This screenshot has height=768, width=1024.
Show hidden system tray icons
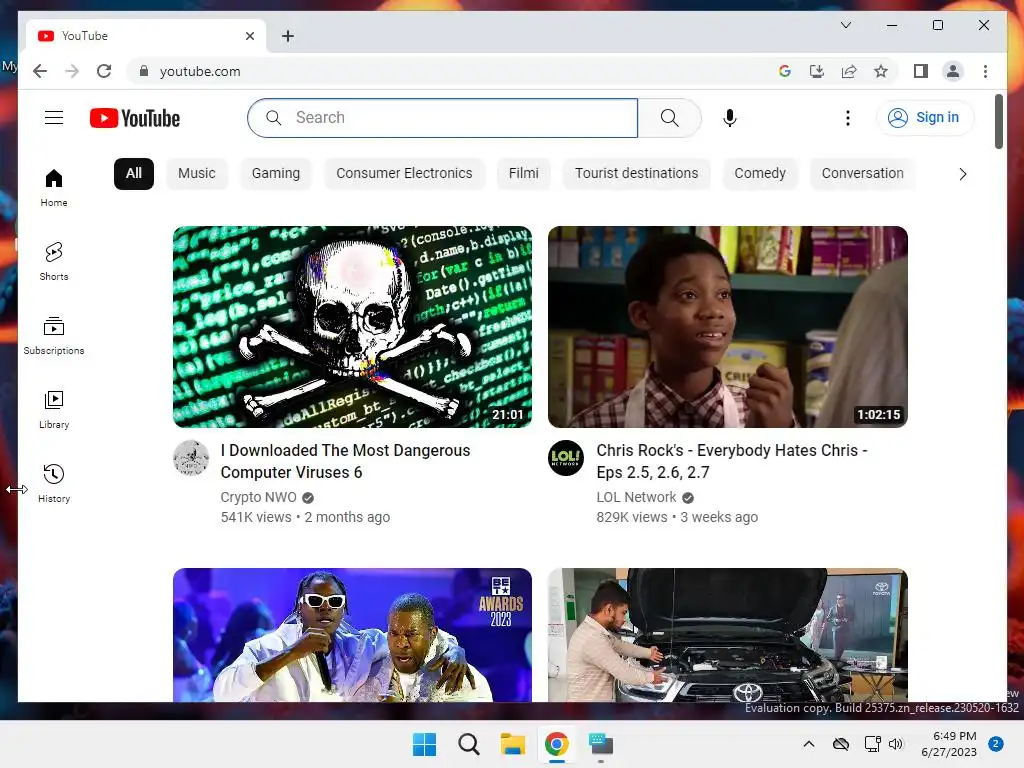point(808,744)
